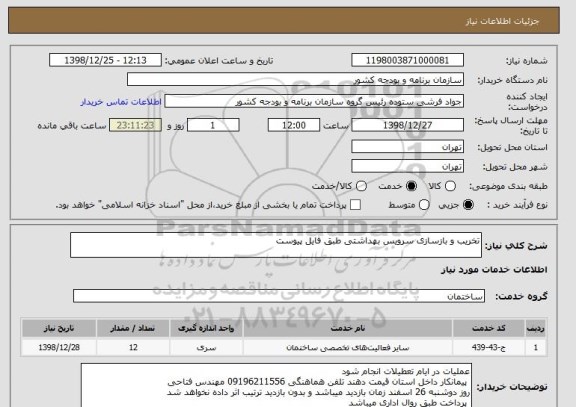Click the تاریخ نیاز column header
This screenshot has width=576, height=407.
pos(59,328)
